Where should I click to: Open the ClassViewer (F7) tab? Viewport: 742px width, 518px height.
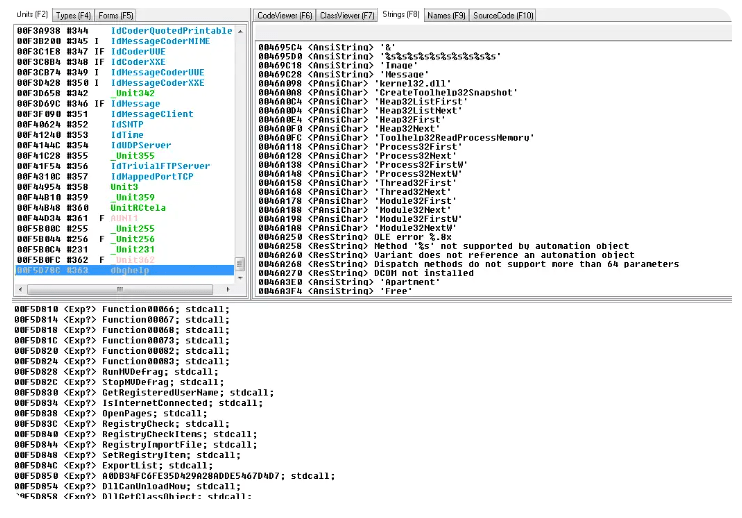click(x=347, y=16)
